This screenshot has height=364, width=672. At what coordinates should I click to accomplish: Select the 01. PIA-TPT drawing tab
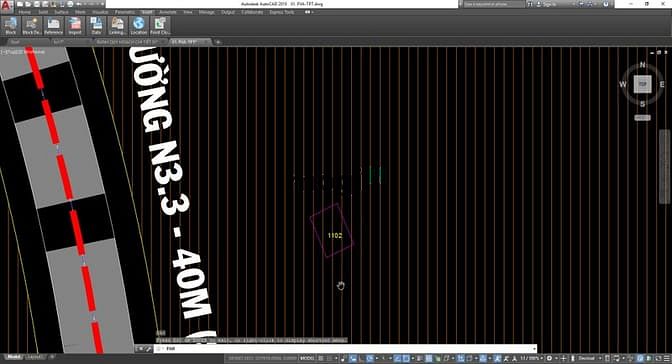pos(189,42)
